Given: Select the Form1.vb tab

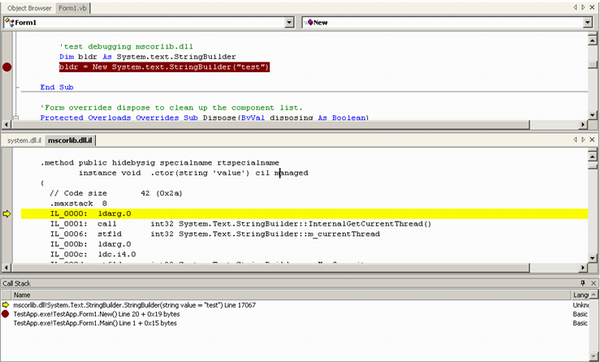Looking at the screenshot, I should click(x=72, y=8).
